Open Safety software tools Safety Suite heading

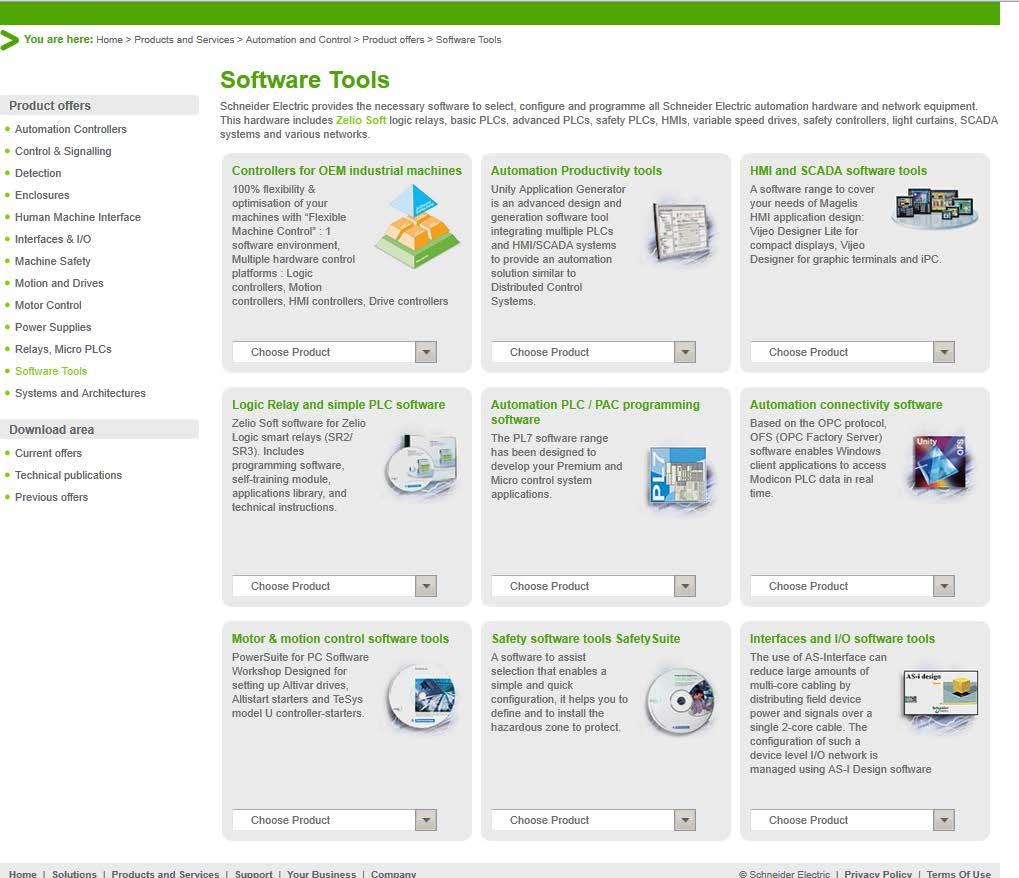coord(586,639)
